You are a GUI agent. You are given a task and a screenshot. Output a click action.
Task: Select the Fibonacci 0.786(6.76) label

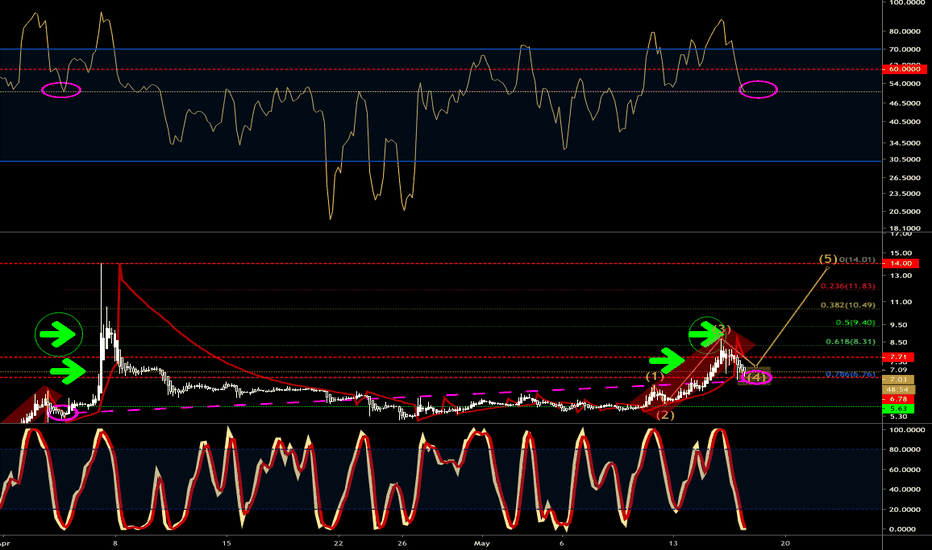850,374
